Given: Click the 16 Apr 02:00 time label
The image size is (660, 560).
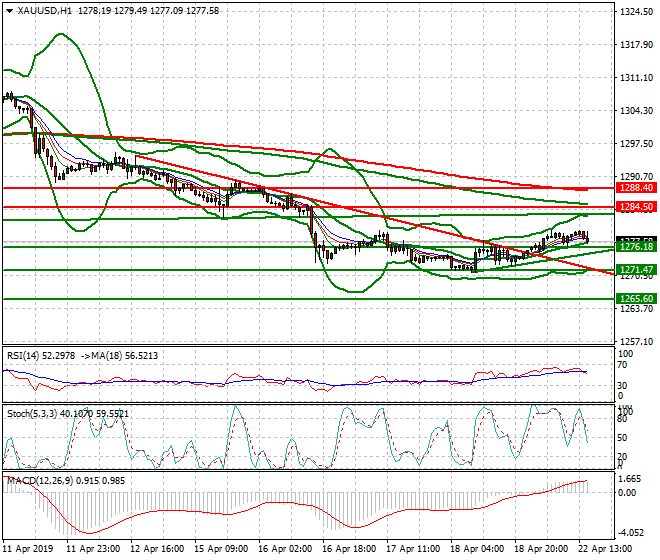Looking at the screenshot, I should click(x=285, y=549).
